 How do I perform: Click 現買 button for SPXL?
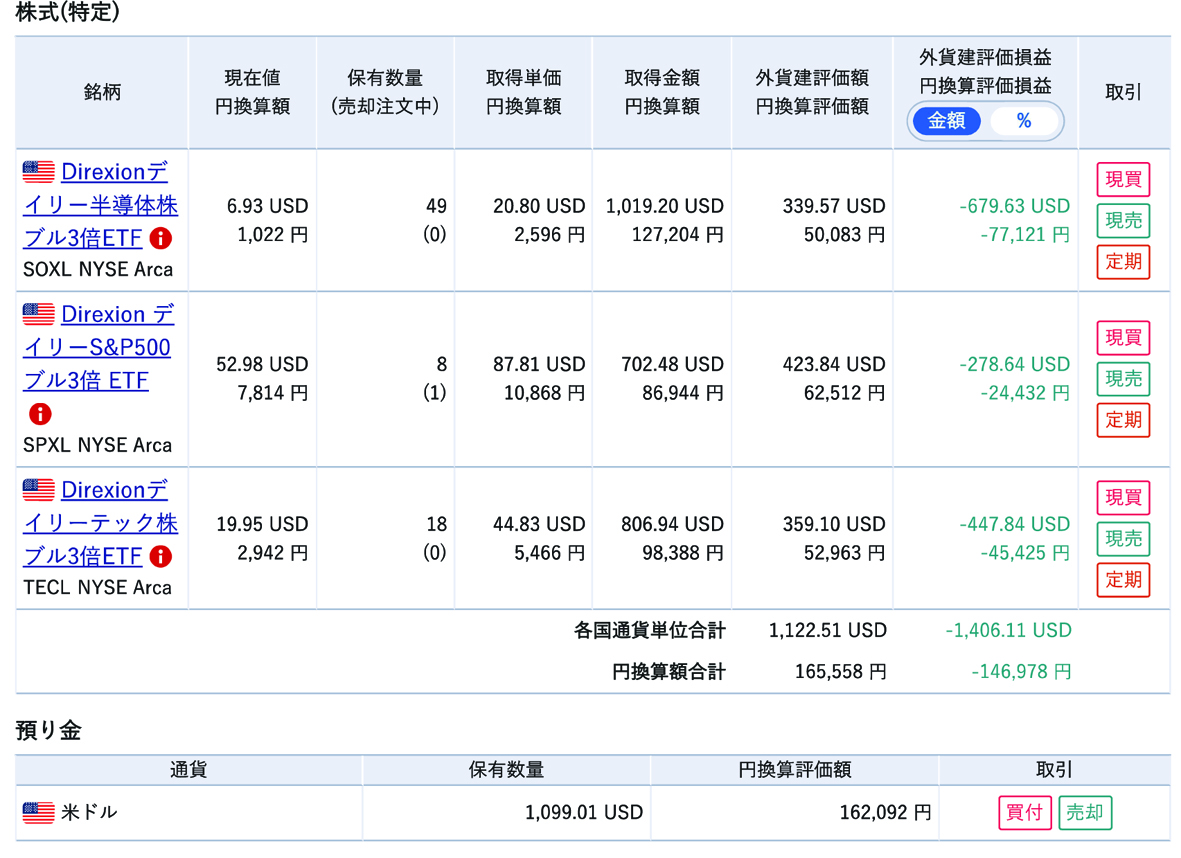click(1123, 337)
